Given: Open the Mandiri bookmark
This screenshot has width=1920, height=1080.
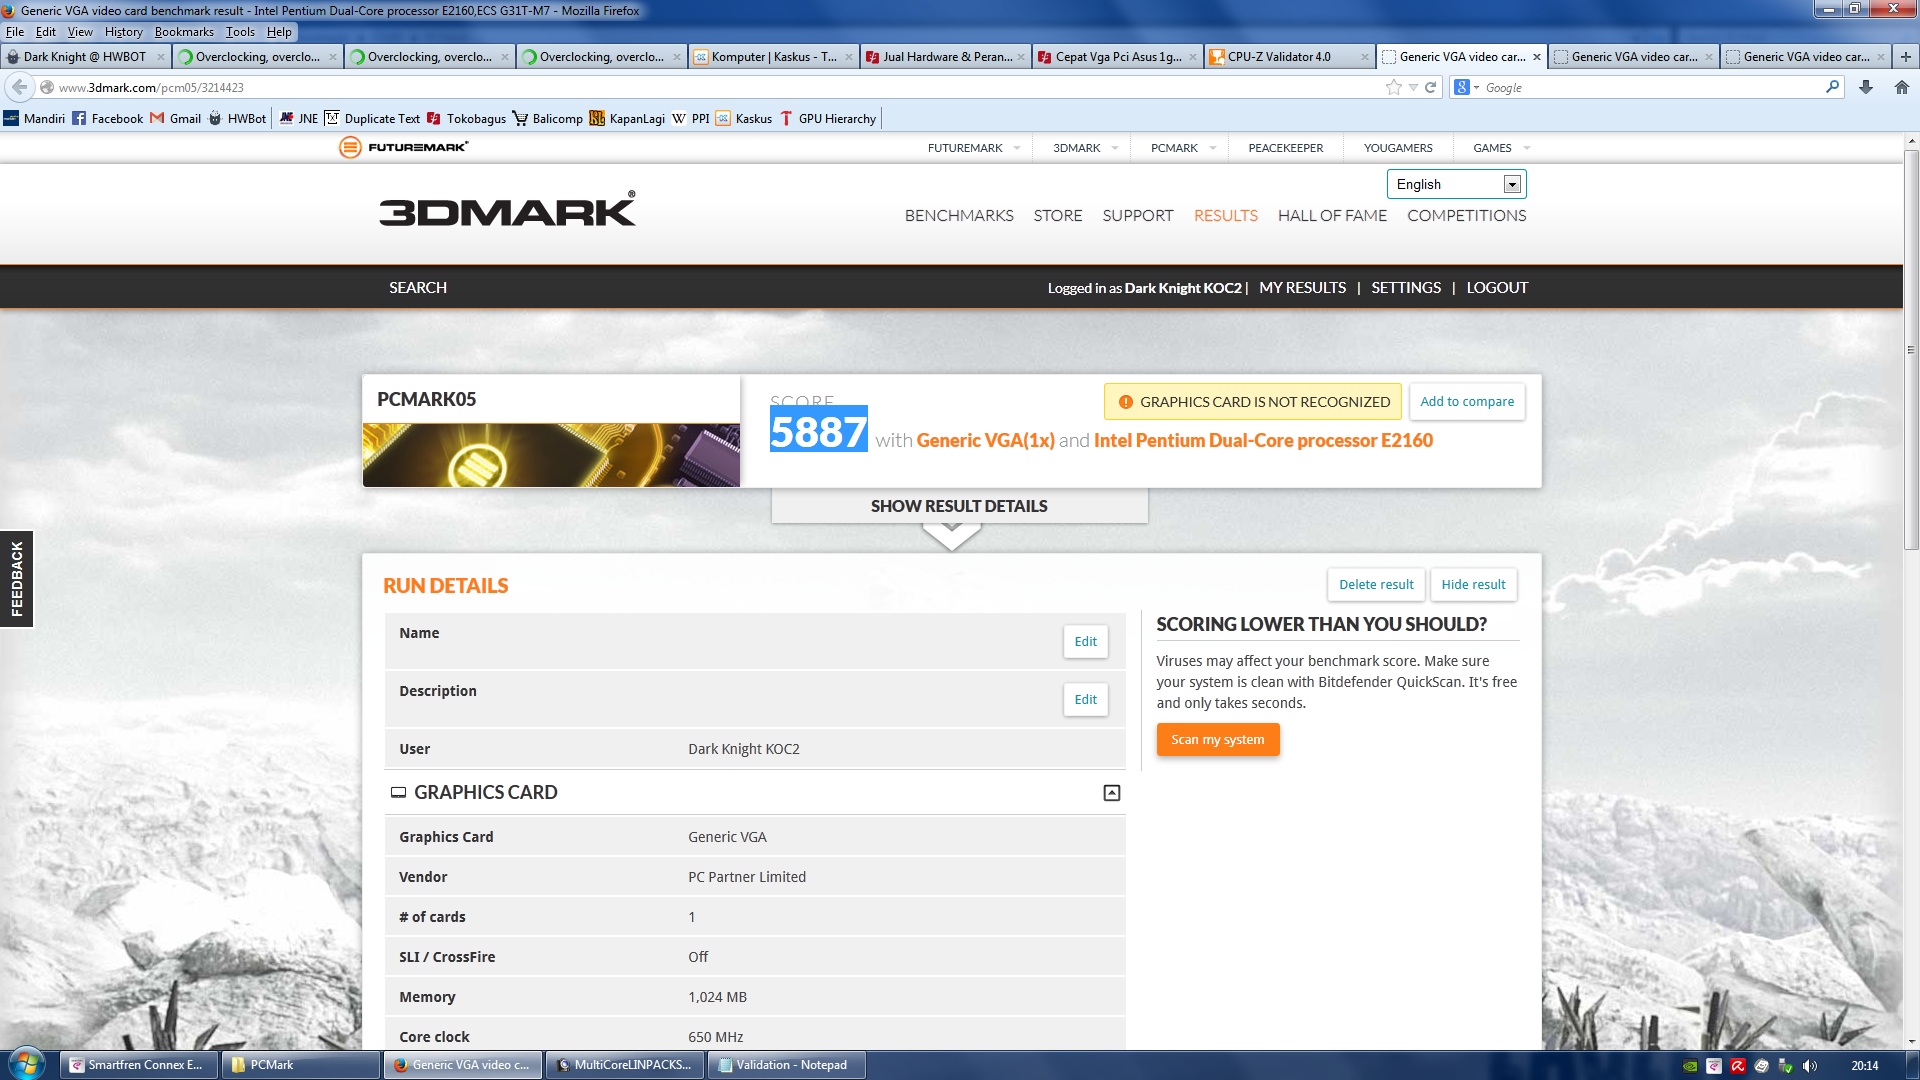Looking at the screenshot, I should tap(34, 118).
